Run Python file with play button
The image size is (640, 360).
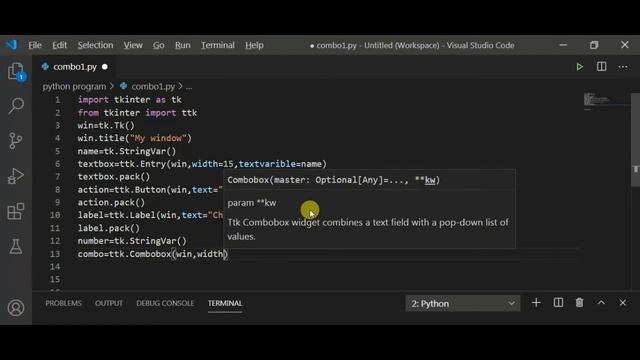point(579,67)
